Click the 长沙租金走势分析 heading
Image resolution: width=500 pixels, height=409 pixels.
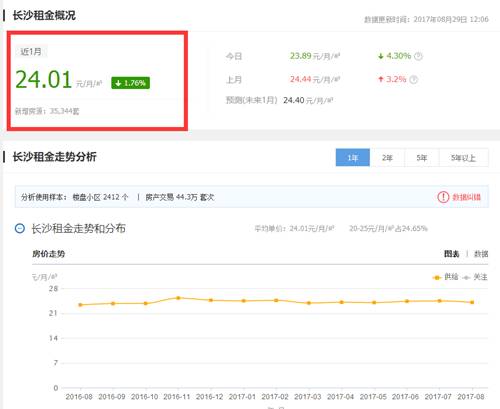pyautogui.click(x=54, y=157)
